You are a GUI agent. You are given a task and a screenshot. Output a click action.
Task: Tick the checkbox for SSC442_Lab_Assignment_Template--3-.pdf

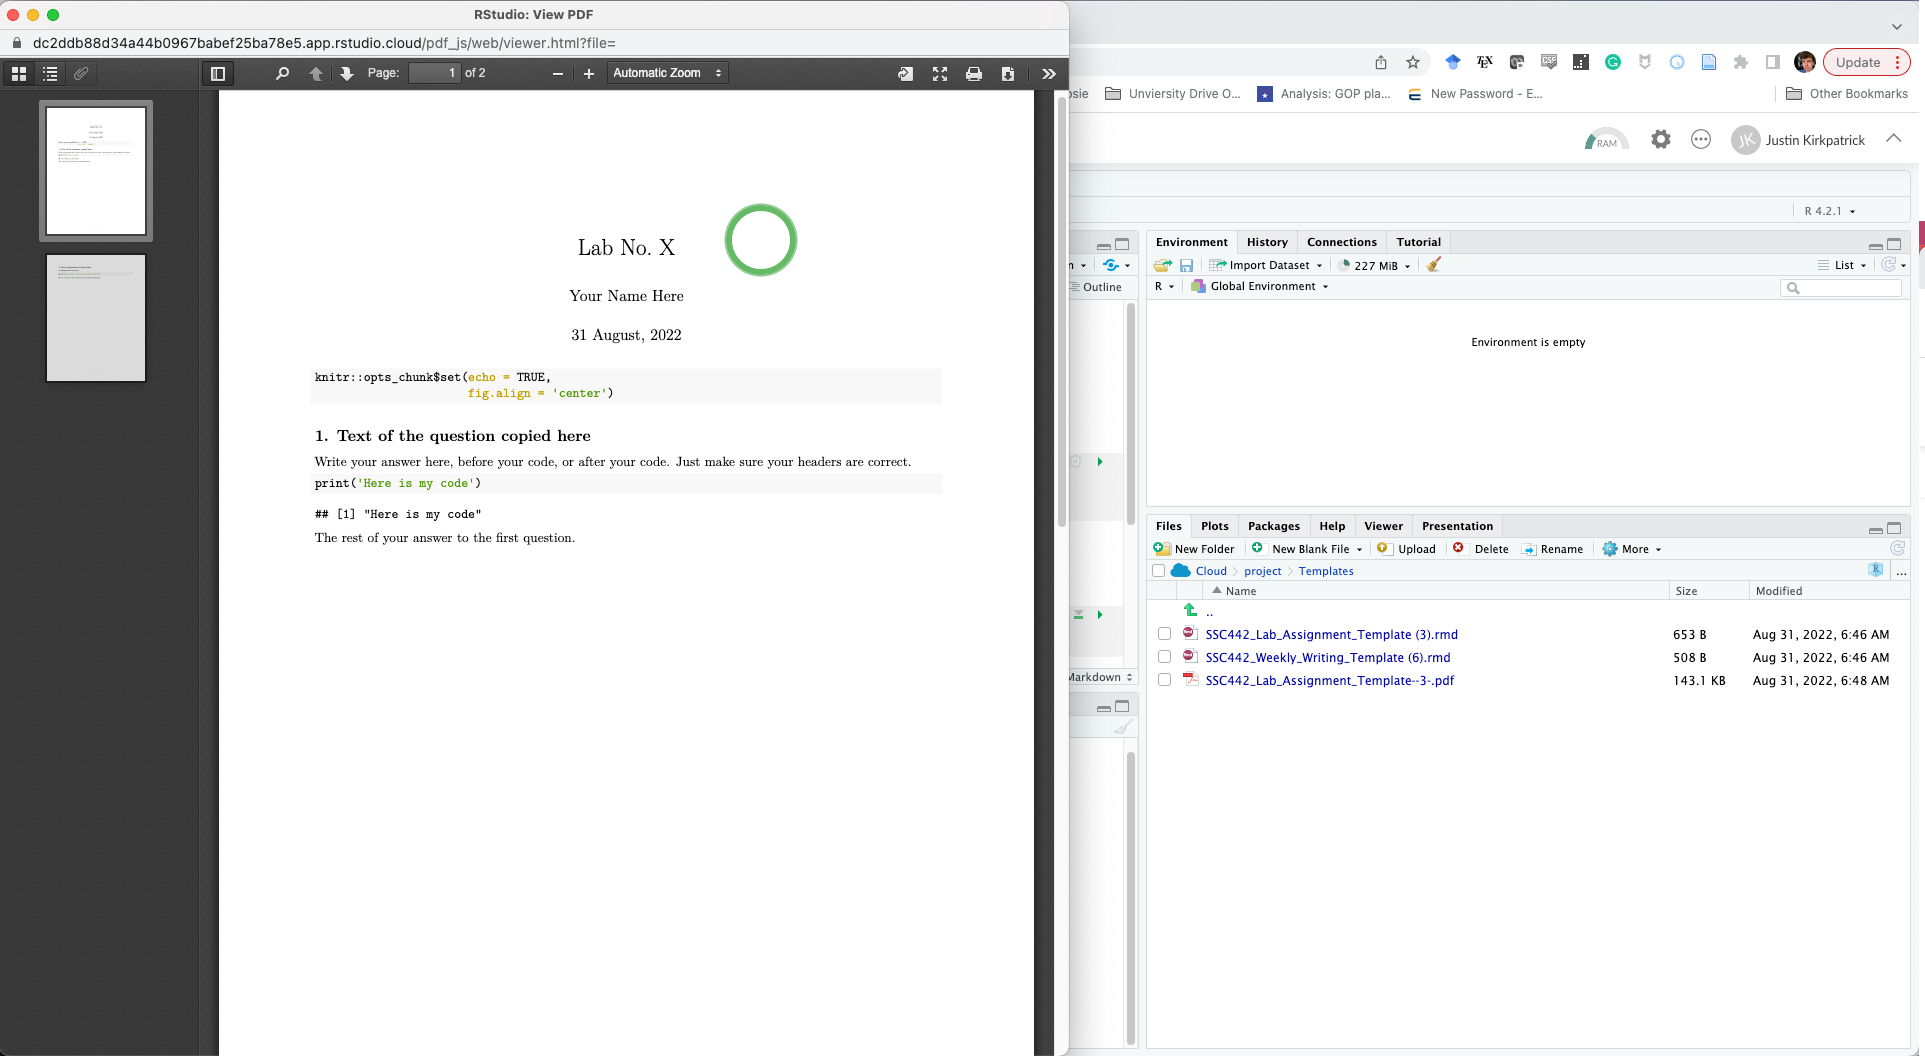click(1164, 680)
